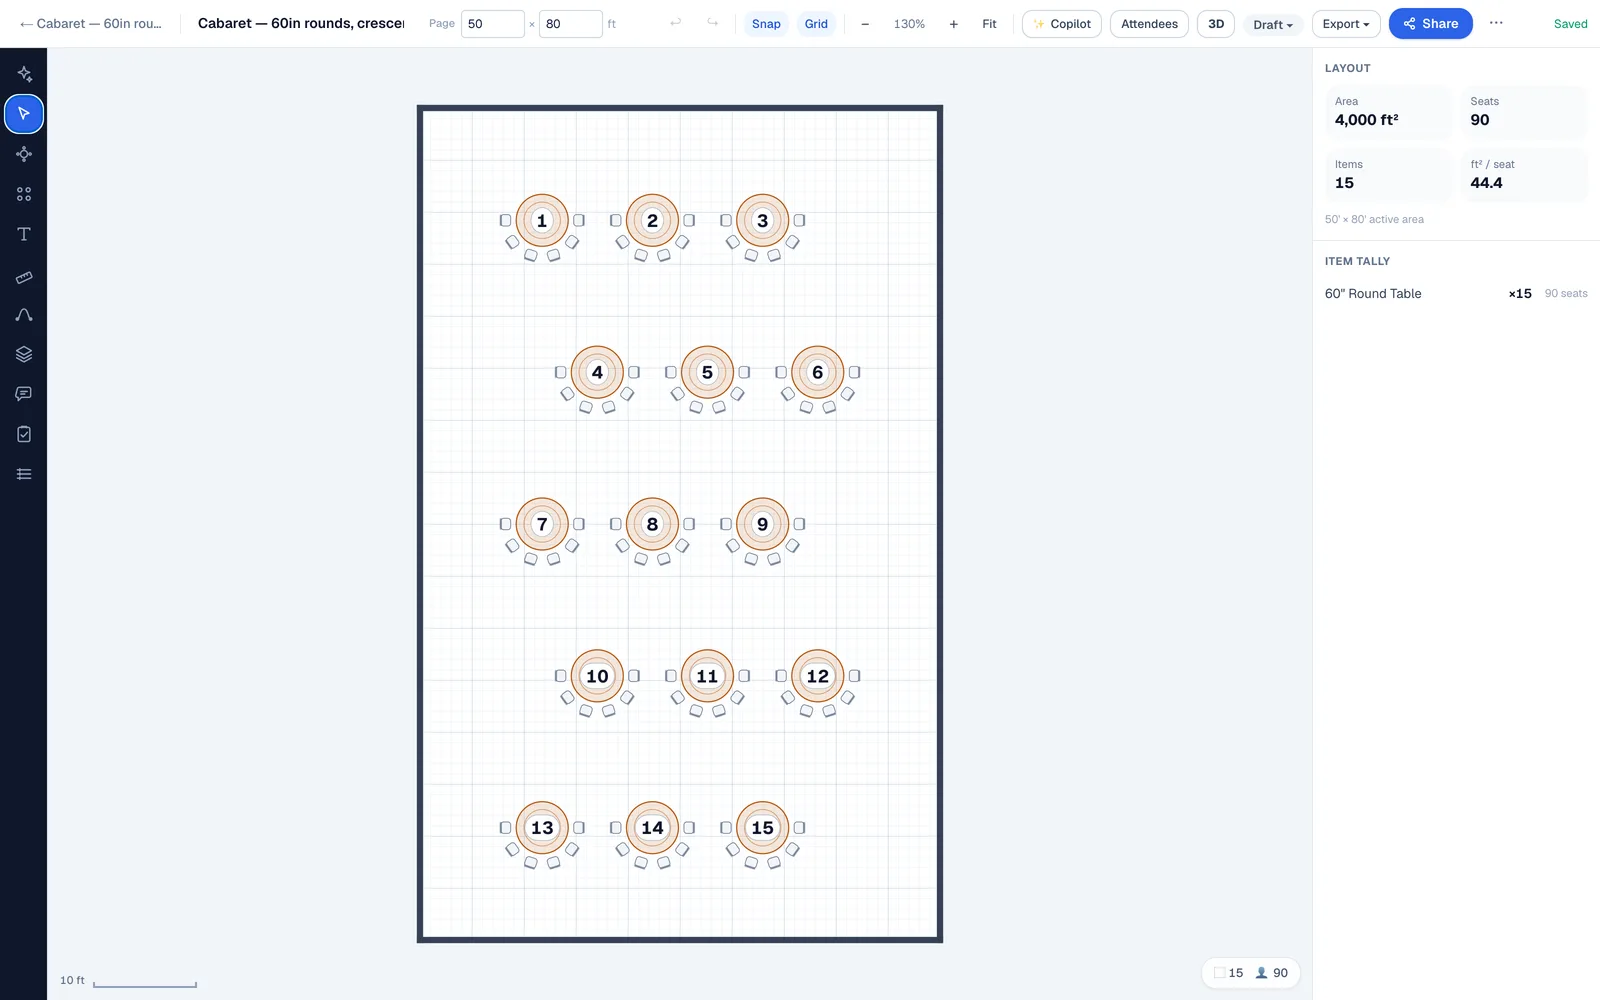The image size is (1600, 1000).
Task: Click the Area 4,000 ft² stat card
Action: coord(1388,112)
